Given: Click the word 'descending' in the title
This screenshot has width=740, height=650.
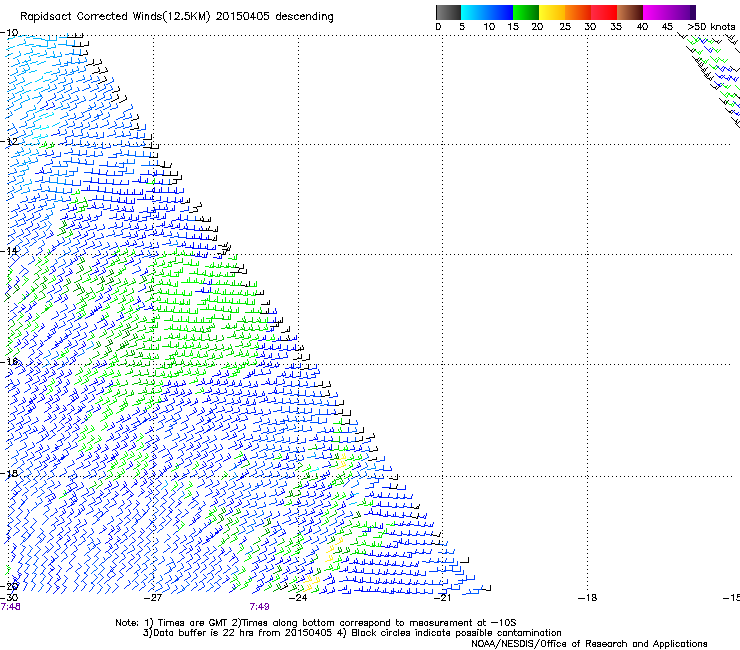Looking at the screenshot, I should [304, 17].
